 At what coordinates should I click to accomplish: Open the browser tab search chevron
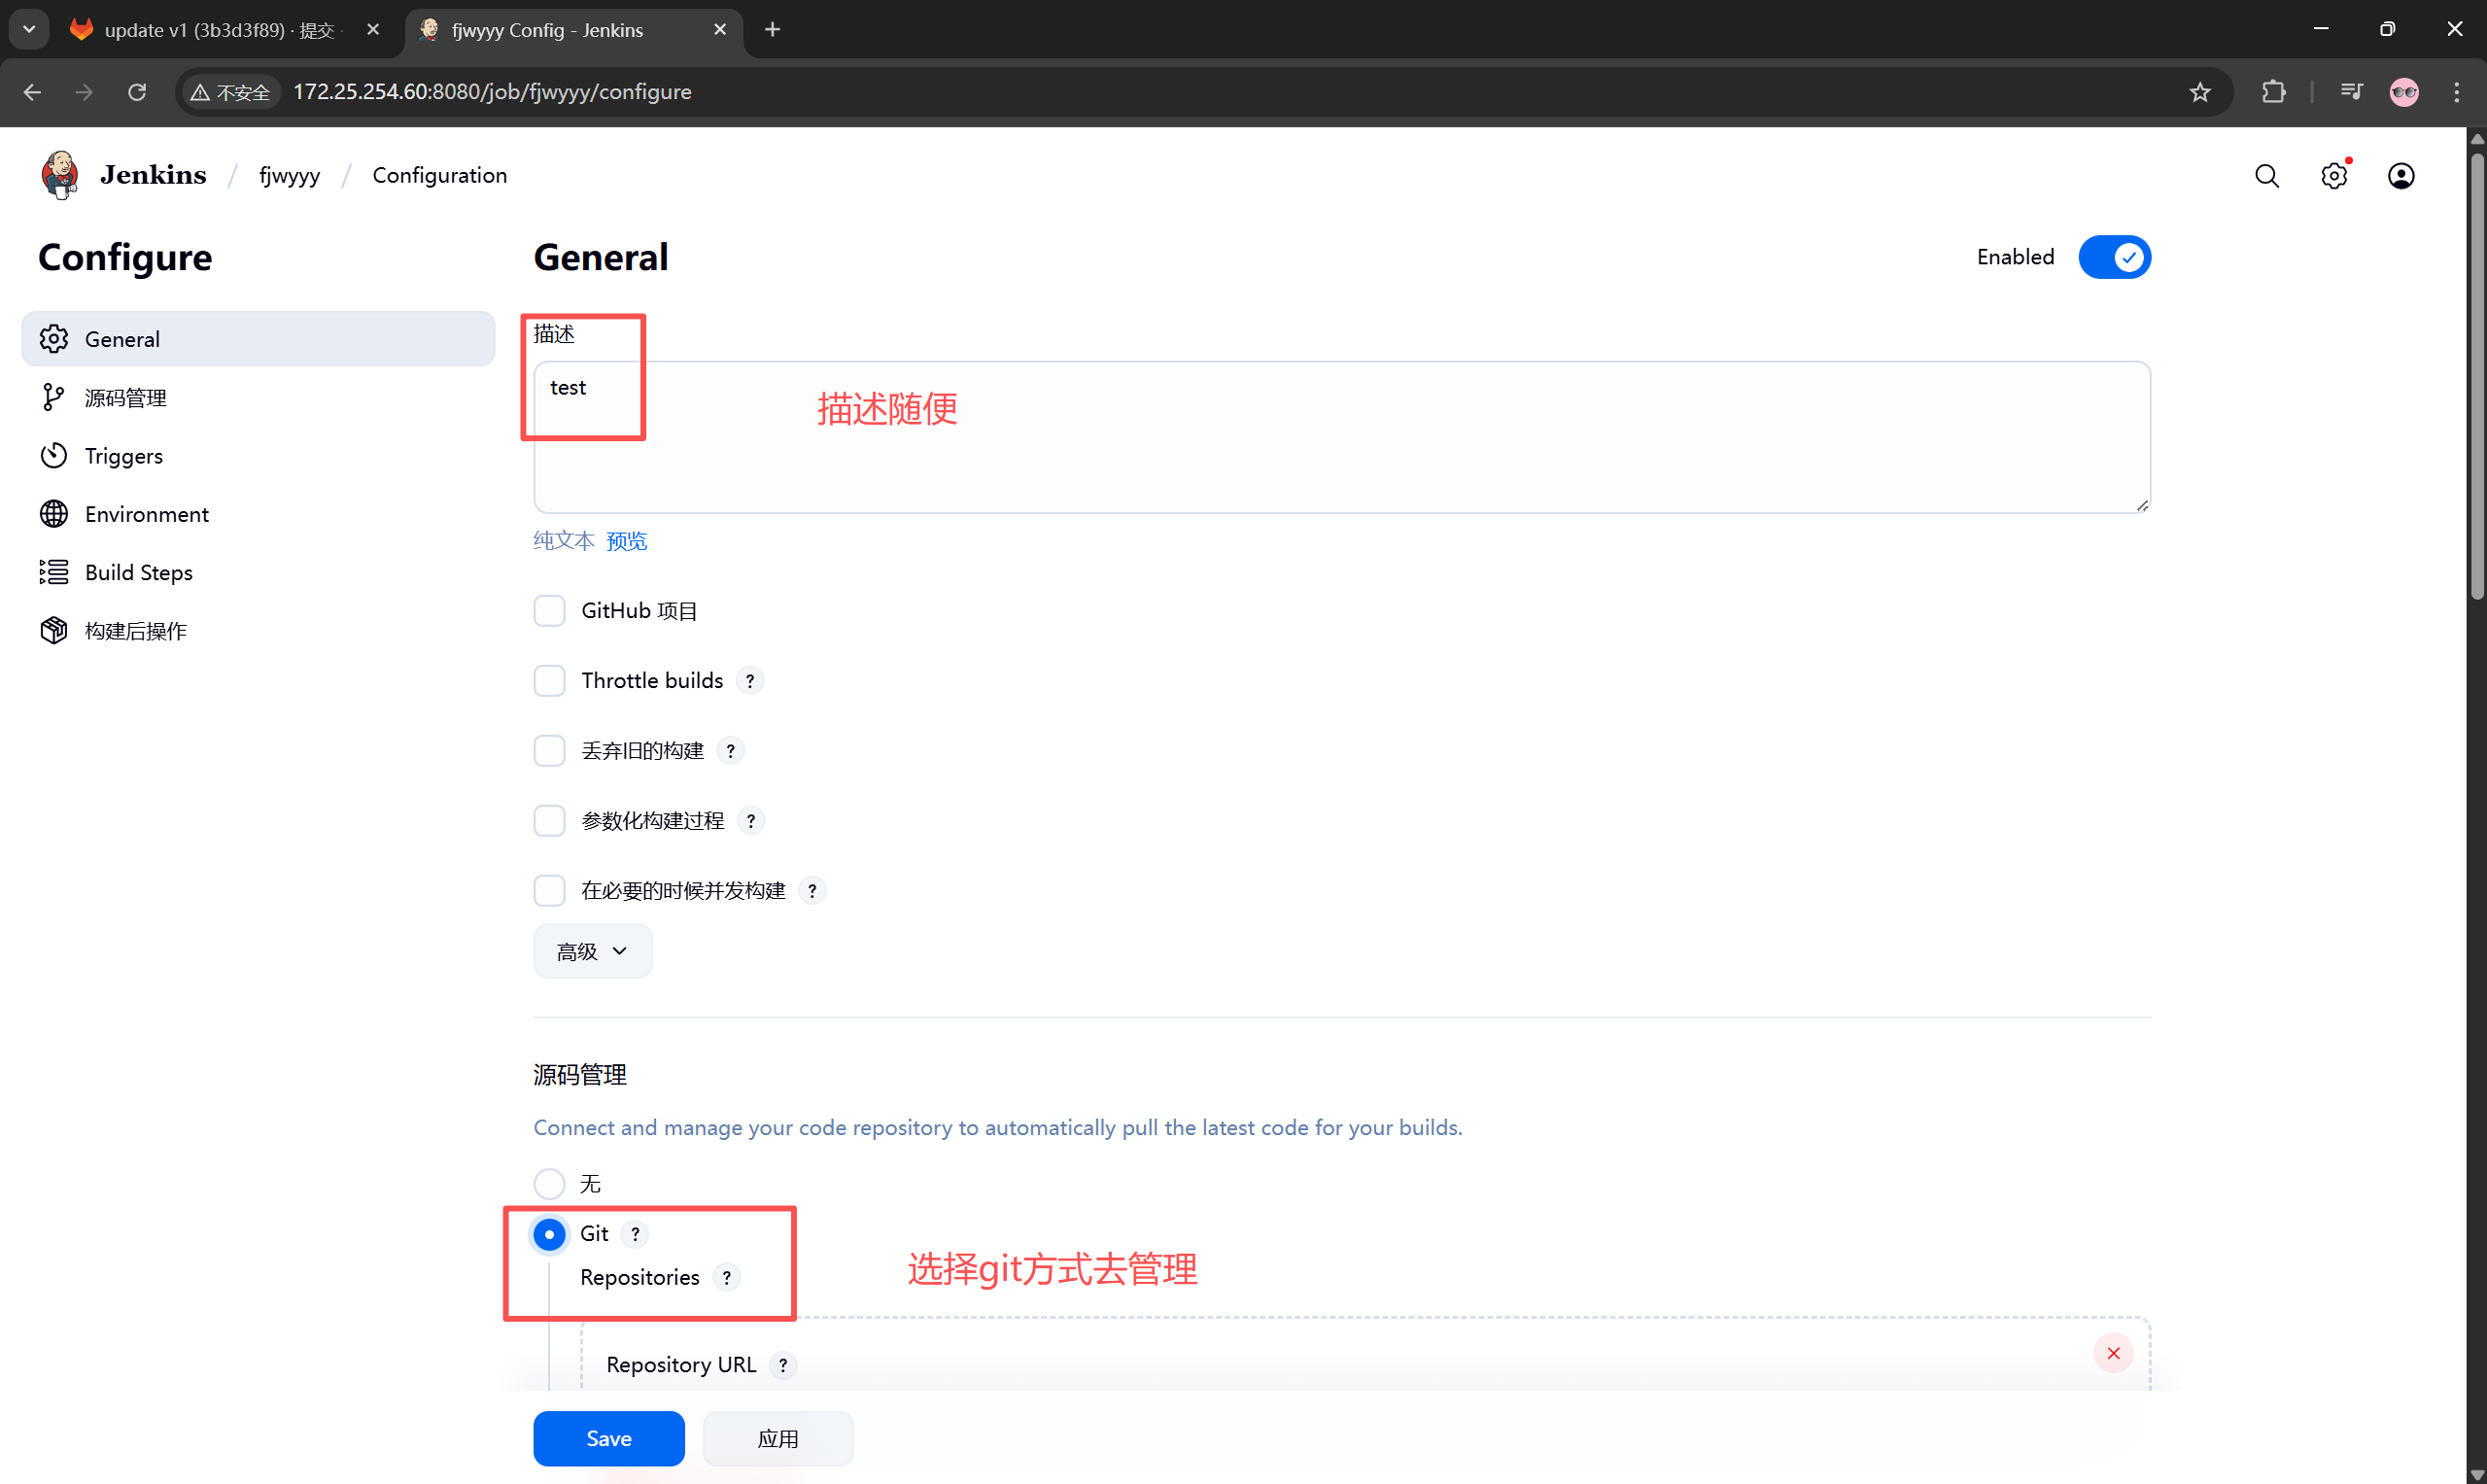[x=29, y=29]
